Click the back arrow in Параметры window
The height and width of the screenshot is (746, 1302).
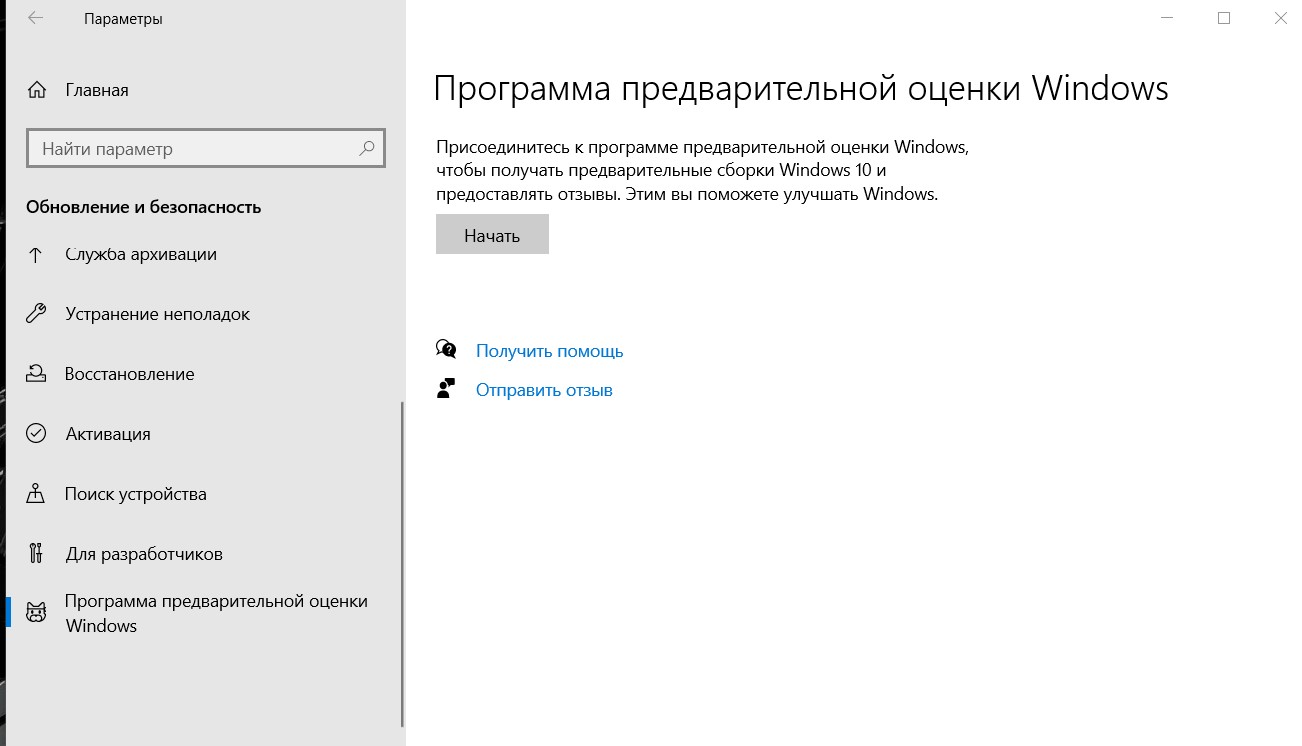(x=36, y=18)
